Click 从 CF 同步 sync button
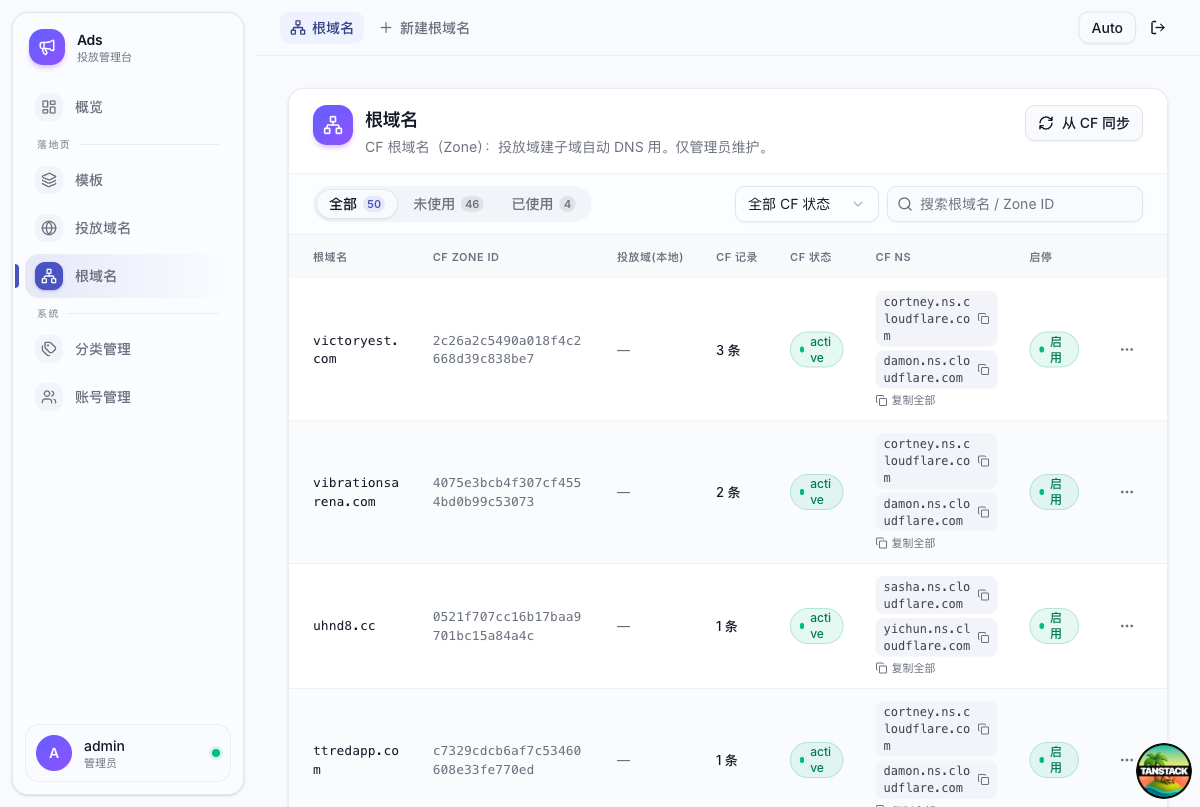 (1084, 123)
